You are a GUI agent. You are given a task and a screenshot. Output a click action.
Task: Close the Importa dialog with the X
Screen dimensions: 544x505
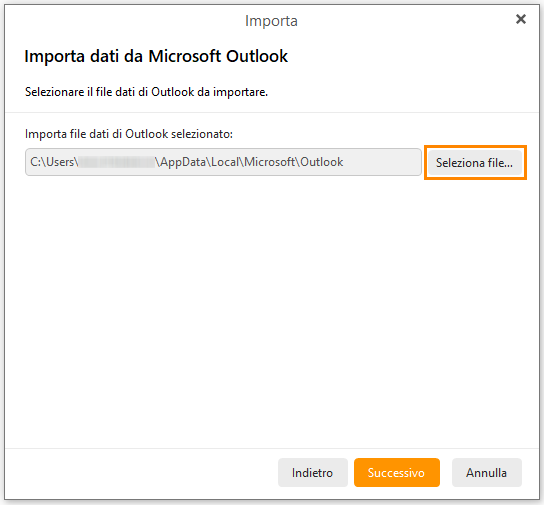(521, 19)
